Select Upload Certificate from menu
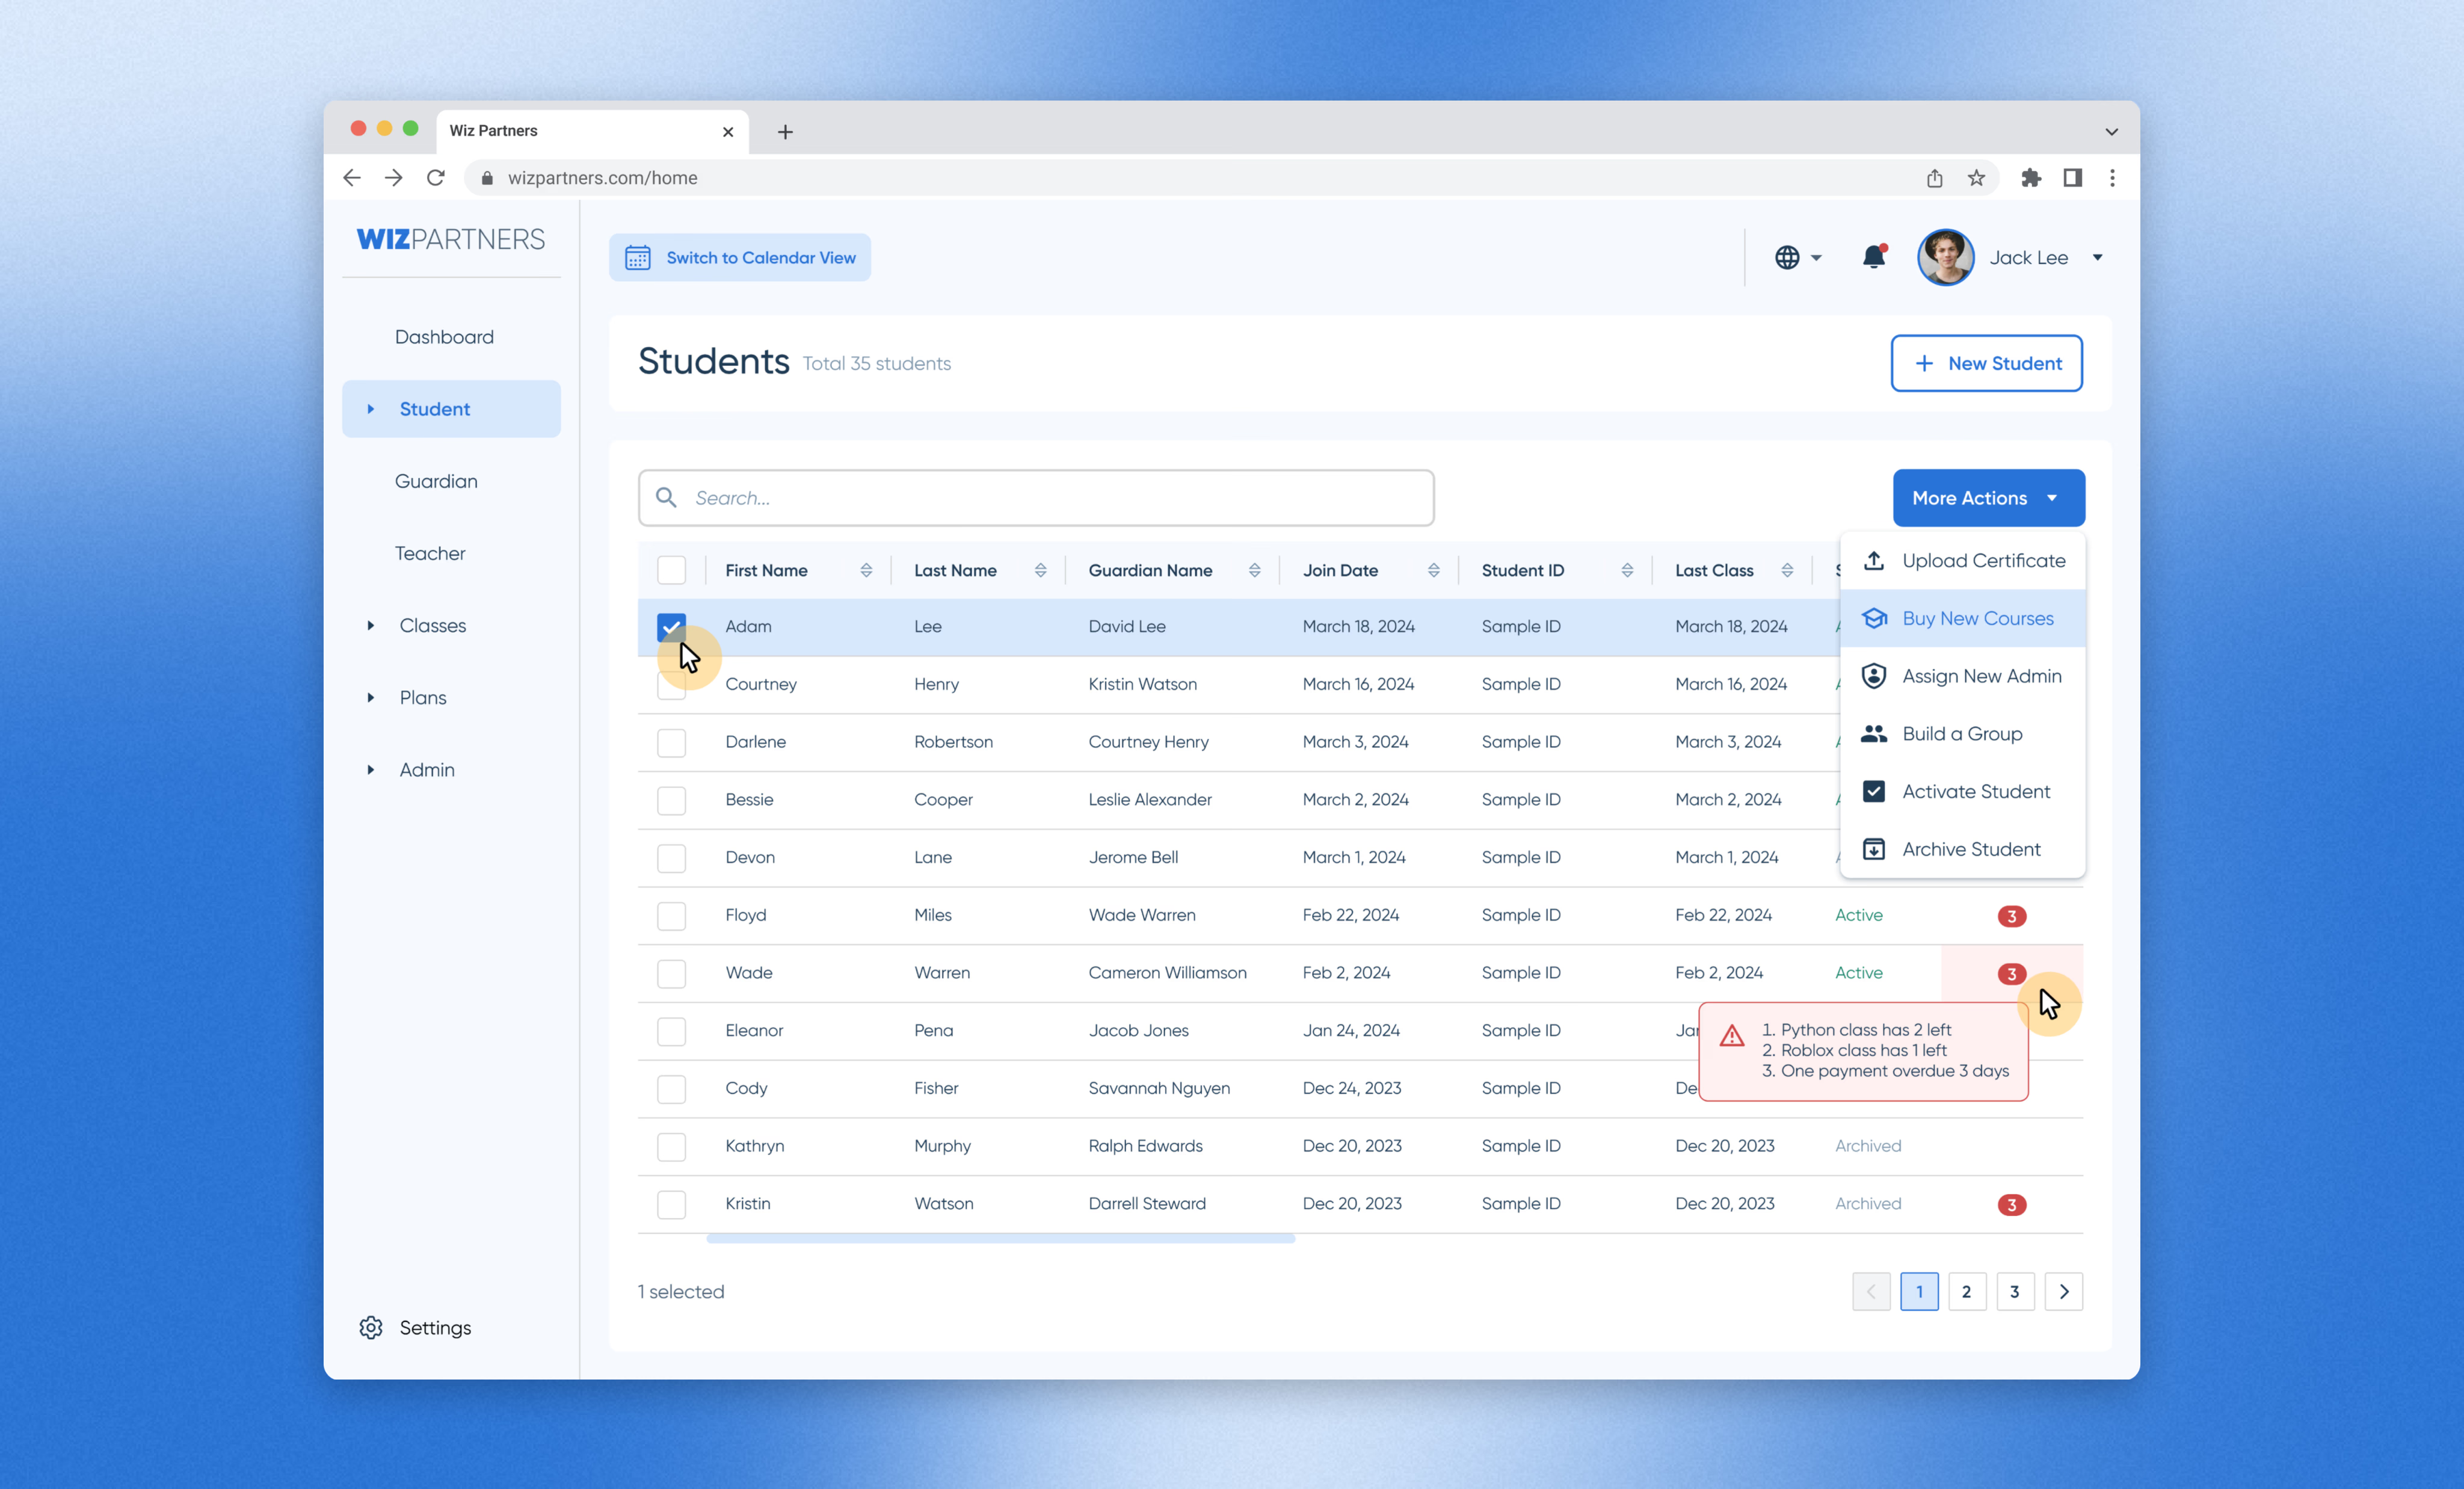The width and height of the screenshot is (2464, 1489). [x=1962, y=560]
